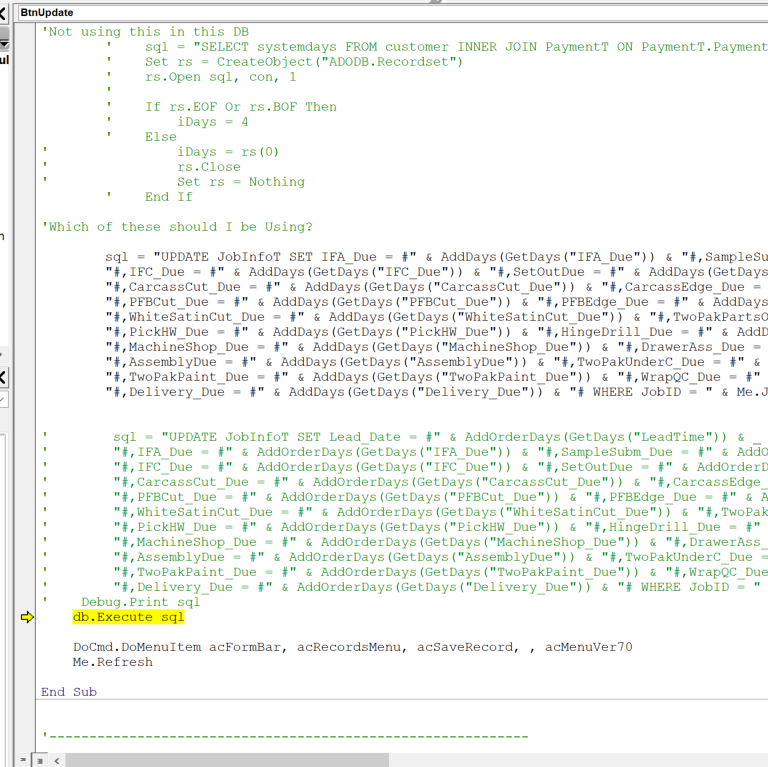Image resolution: width=768 pixels, height=767 pixels.
Task: Click the commented AssemblyDue AddOrderDays line
Action: coord(440,557)
